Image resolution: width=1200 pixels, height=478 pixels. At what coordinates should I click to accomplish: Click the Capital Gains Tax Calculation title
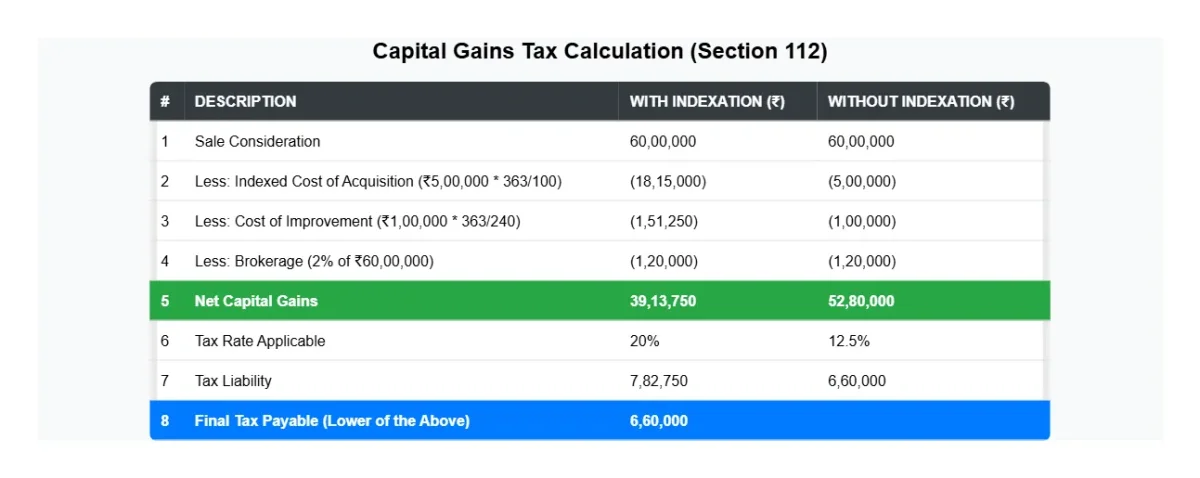pyautogui.click(x=600, y=51)
